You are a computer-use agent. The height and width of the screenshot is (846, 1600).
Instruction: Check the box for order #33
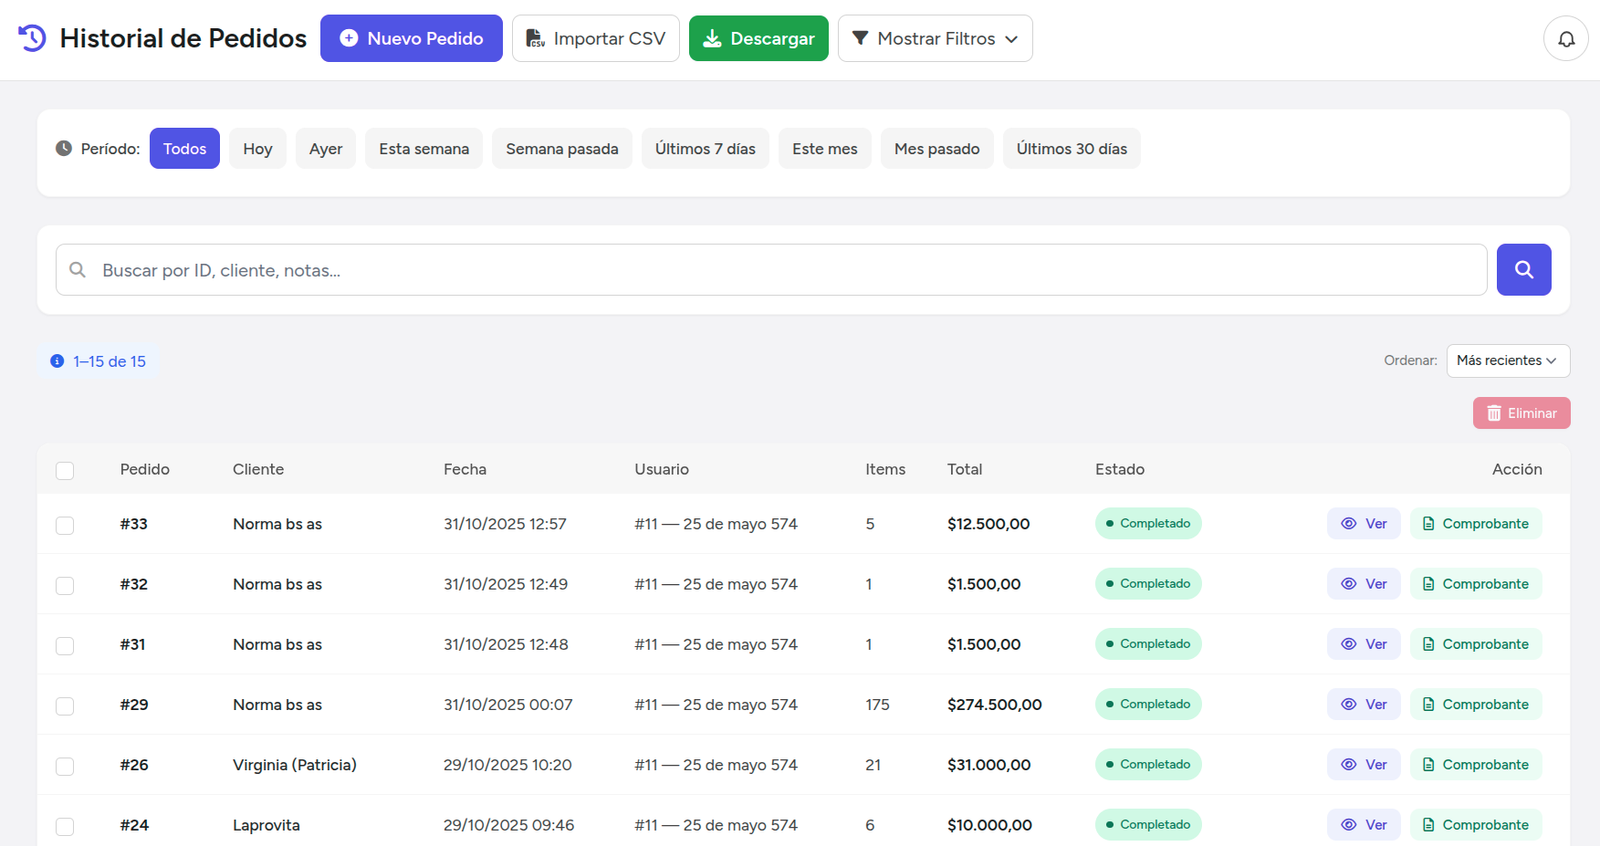point(65,525)
